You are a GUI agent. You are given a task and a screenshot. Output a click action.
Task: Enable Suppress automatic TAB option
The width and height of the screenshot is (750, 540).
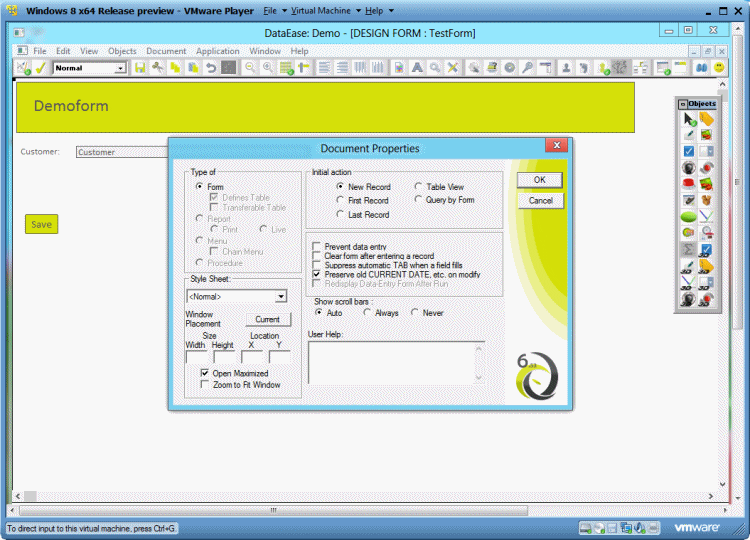click(x=316, y=265)
